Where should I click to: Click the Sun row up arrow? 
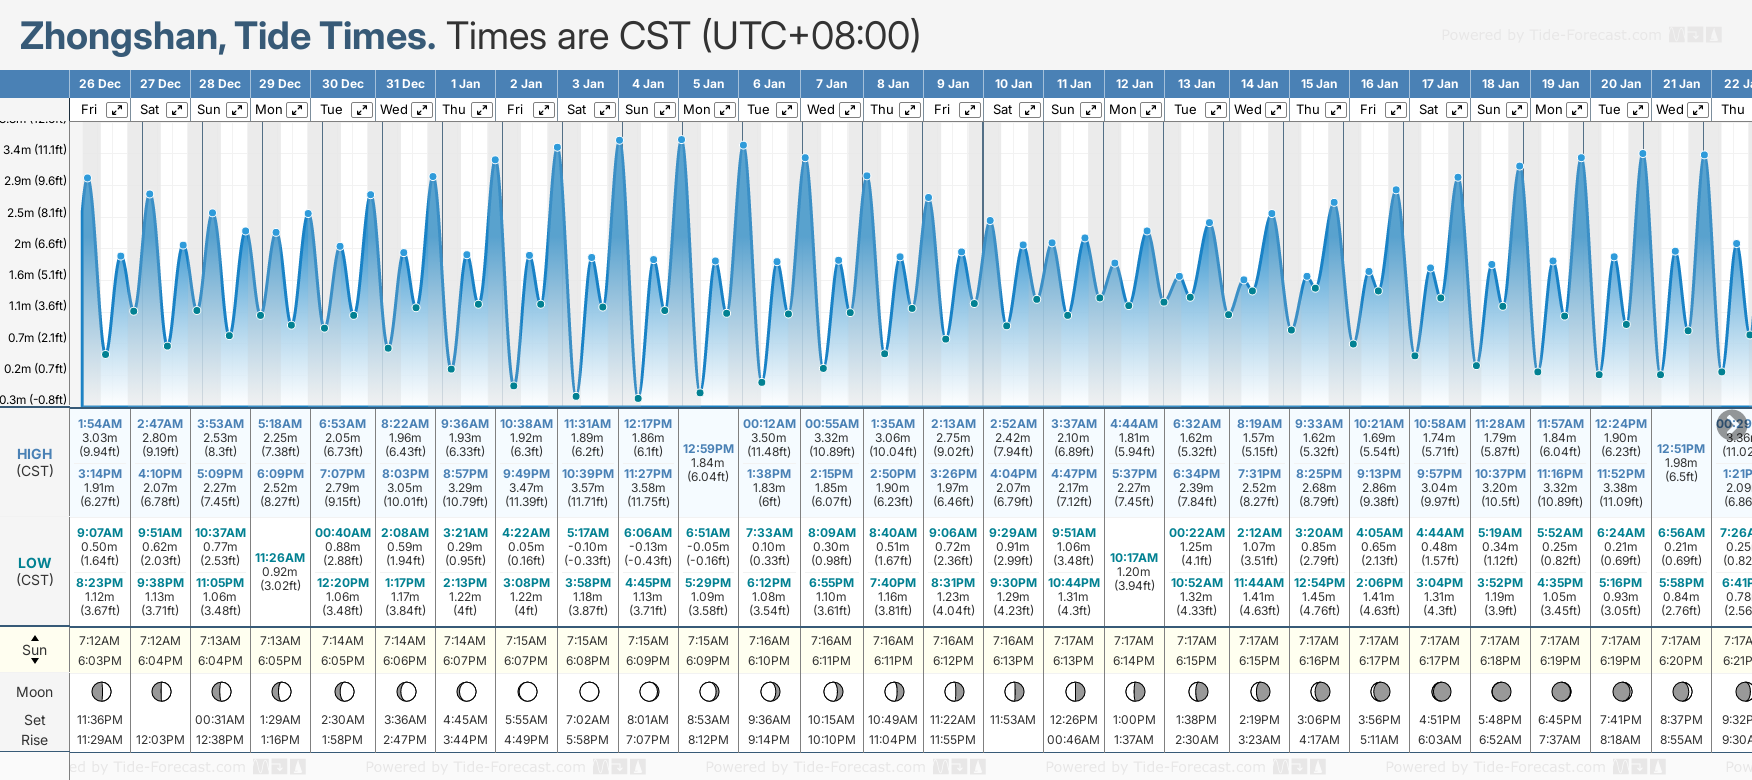(x=35, y=637)
